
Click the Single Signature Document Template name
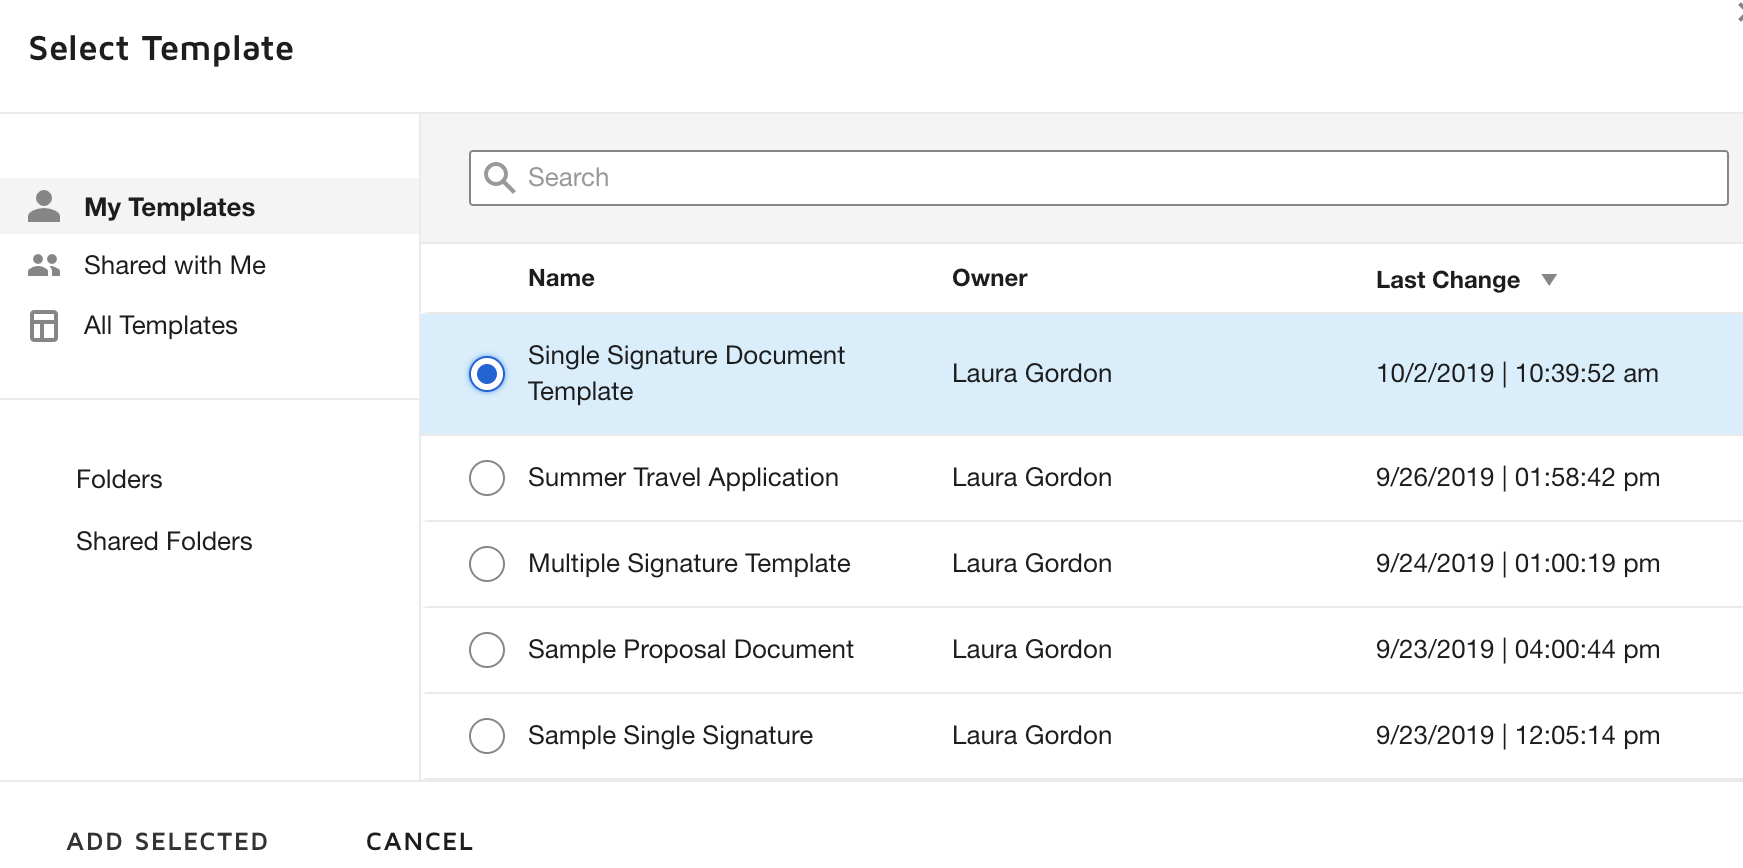pyautogui.click(x=686, y=373)
